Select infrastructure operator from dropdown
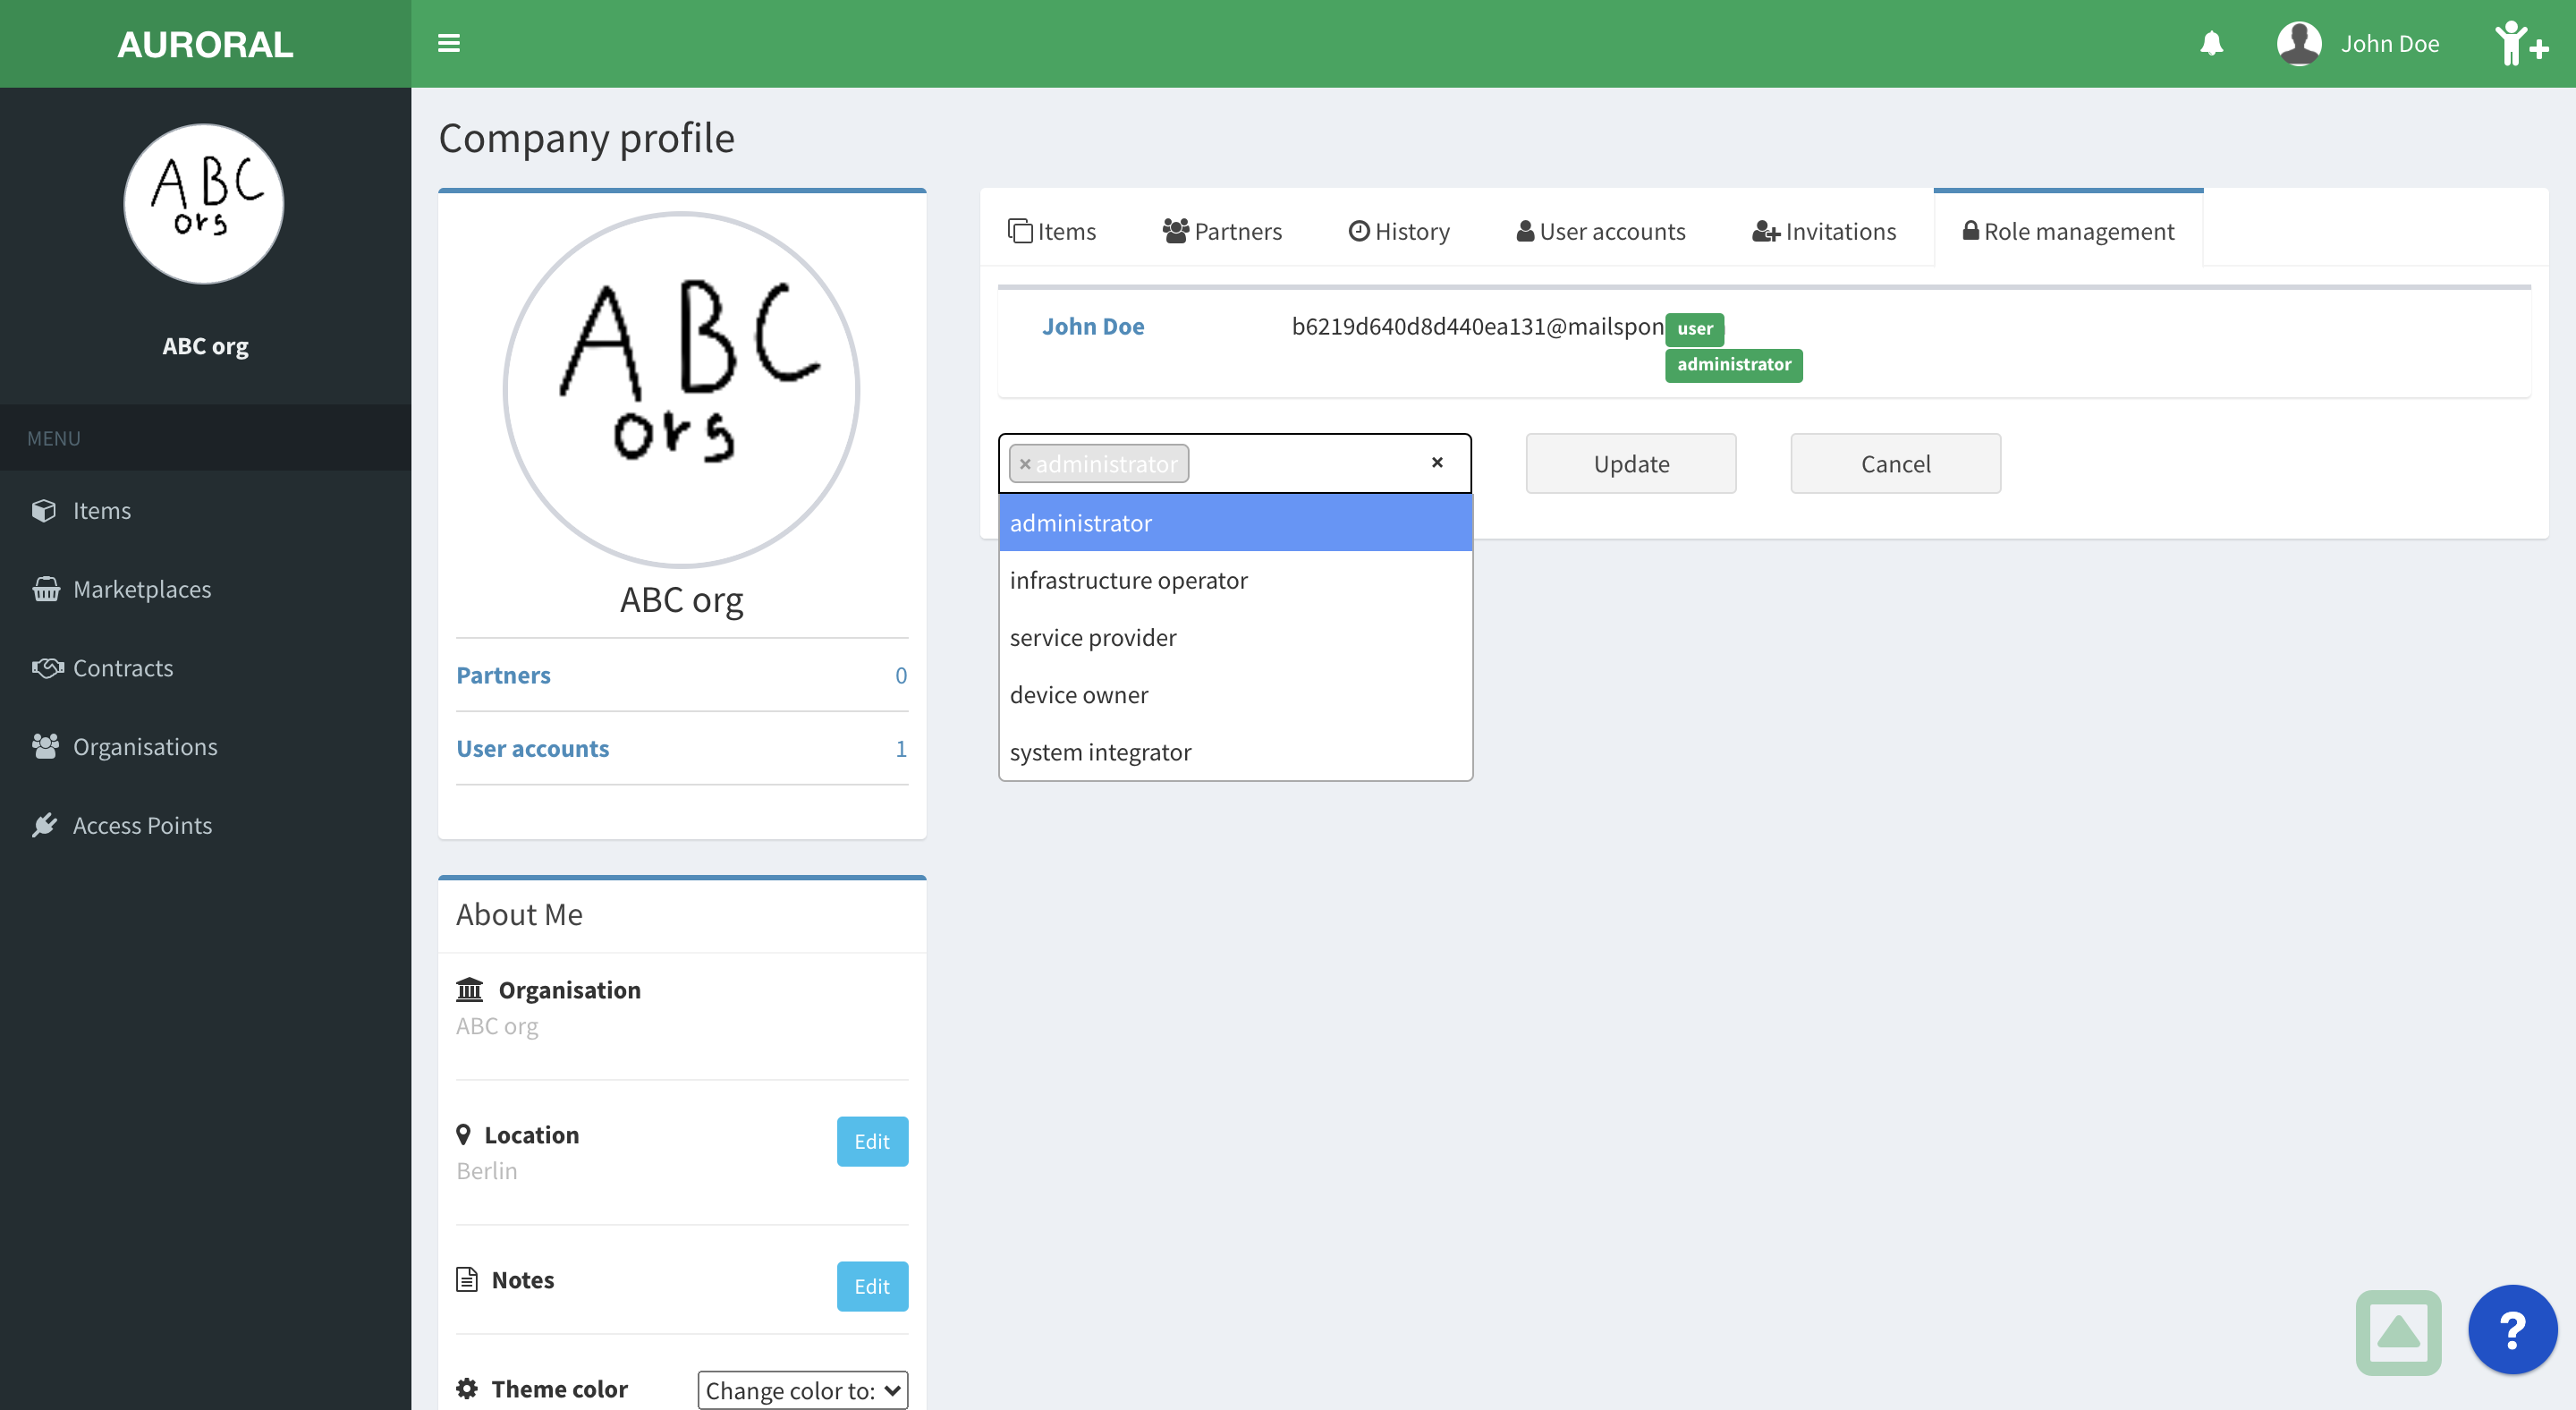Image resolution: width=2576 pixels, height=1410 pixels. pyautogui.click(x=1128, y=578)
